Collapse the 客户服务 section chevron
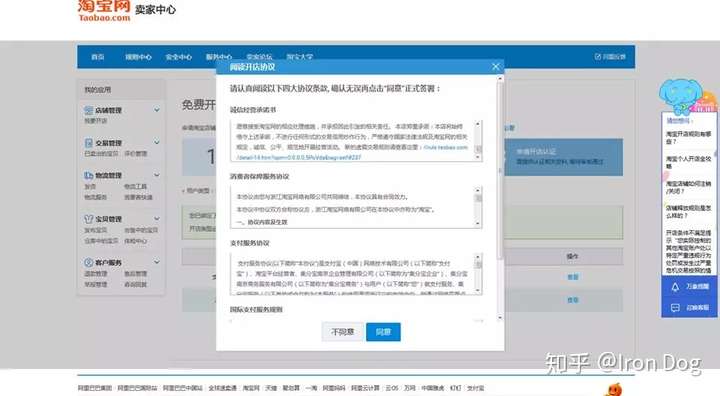 click(x=157, y=262)
